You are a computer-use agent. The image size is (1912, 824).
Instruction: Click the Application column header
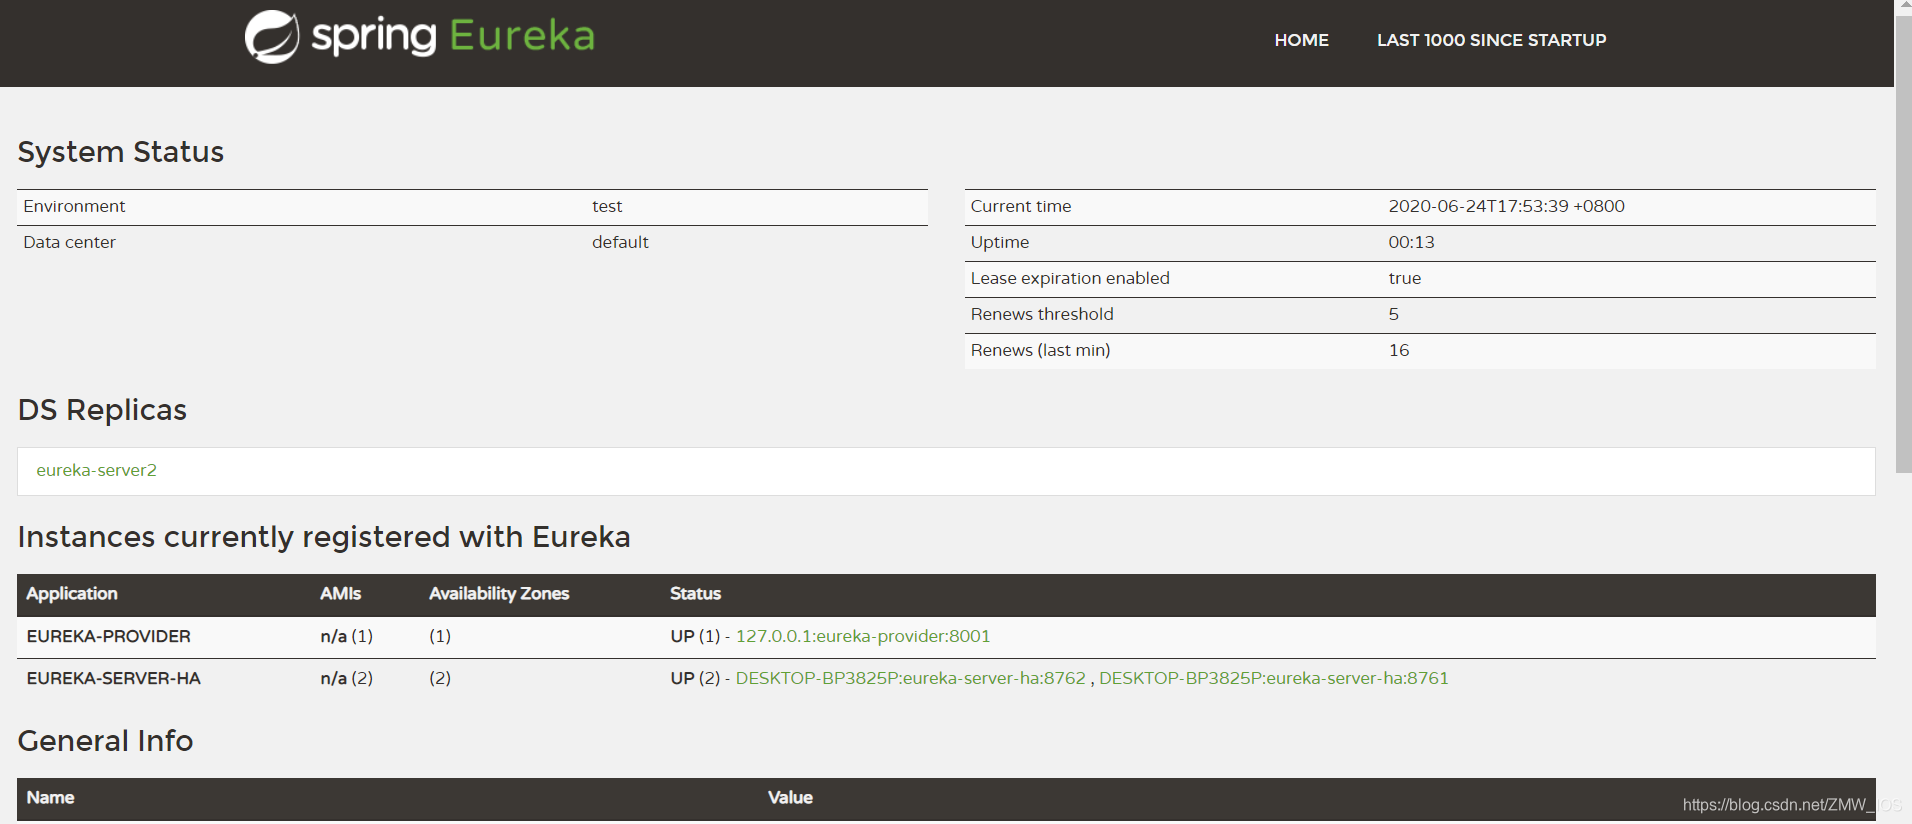tap(72, 594)
